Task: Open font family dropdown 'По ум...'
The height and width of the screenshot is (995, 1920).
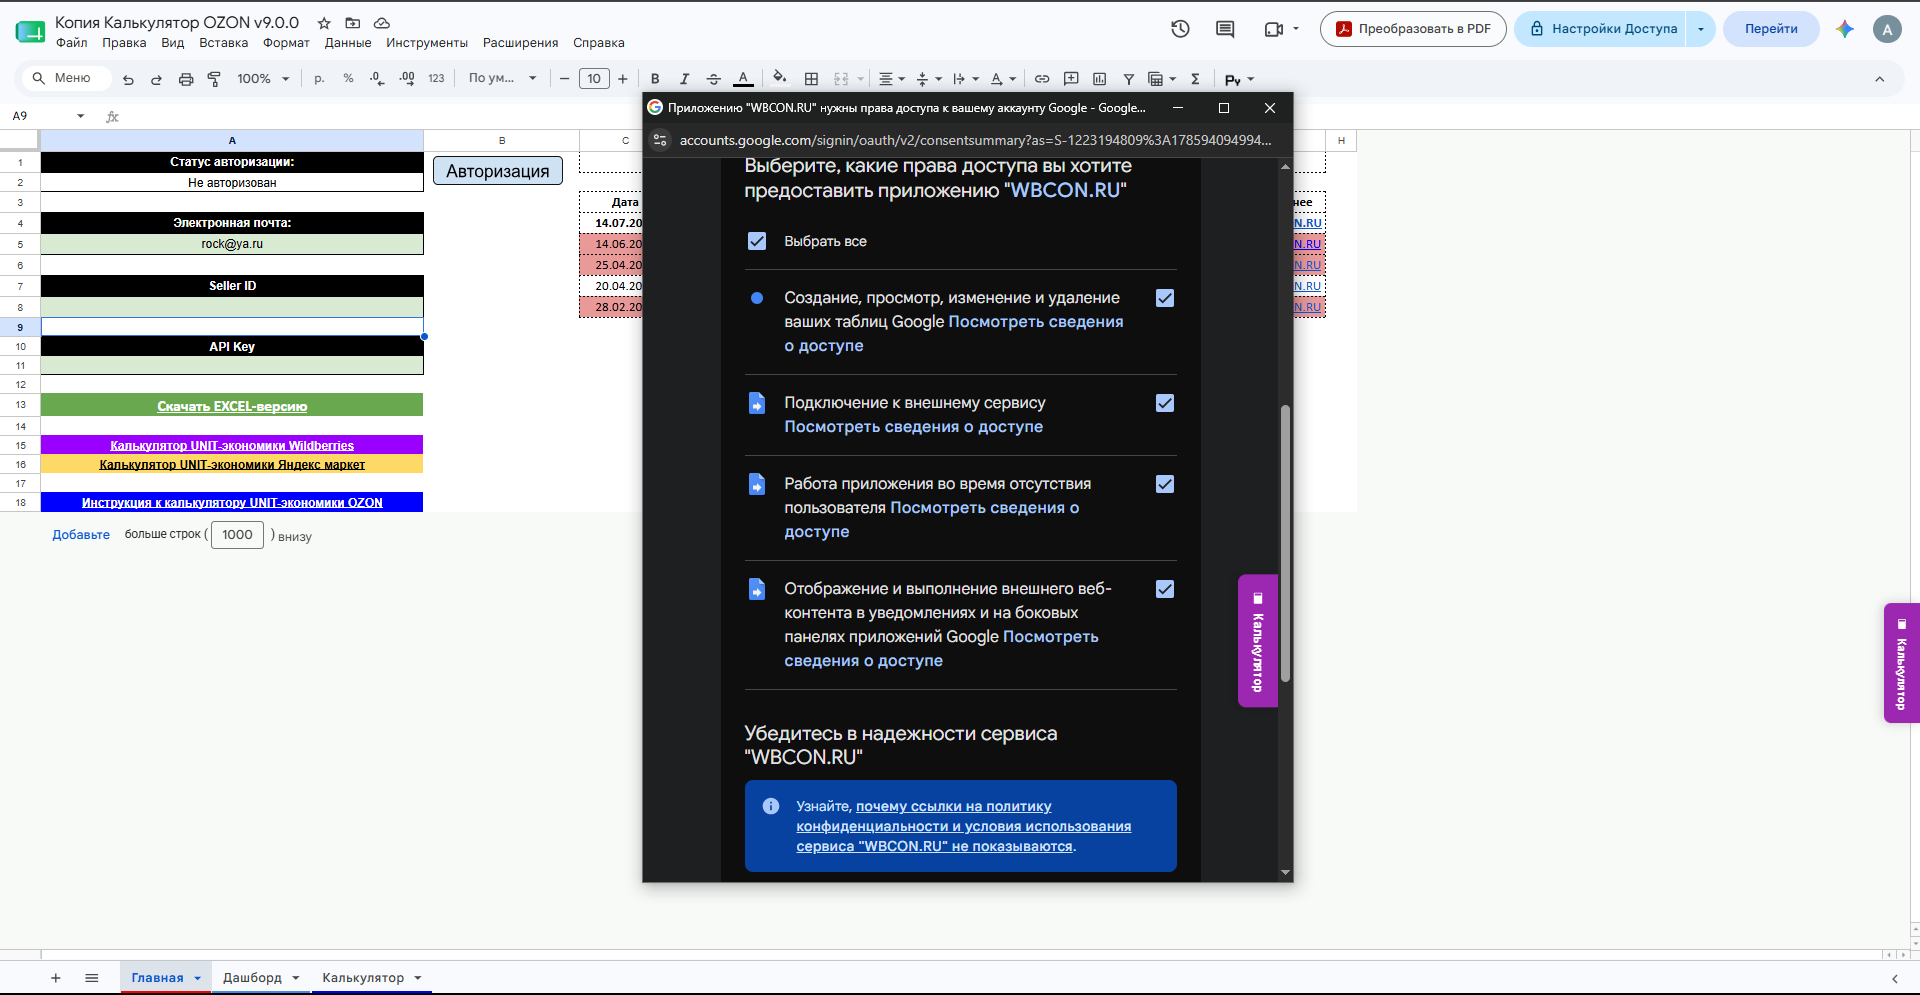Action: coord(503,79)
